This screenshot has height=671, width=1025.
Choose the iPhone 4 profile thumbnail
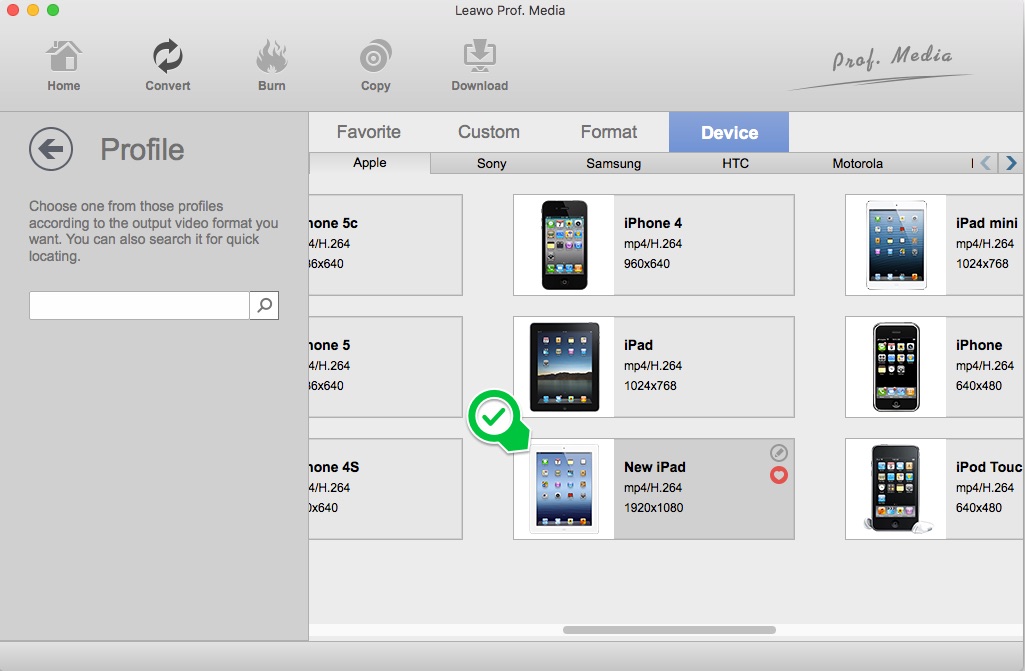(564, 245)
